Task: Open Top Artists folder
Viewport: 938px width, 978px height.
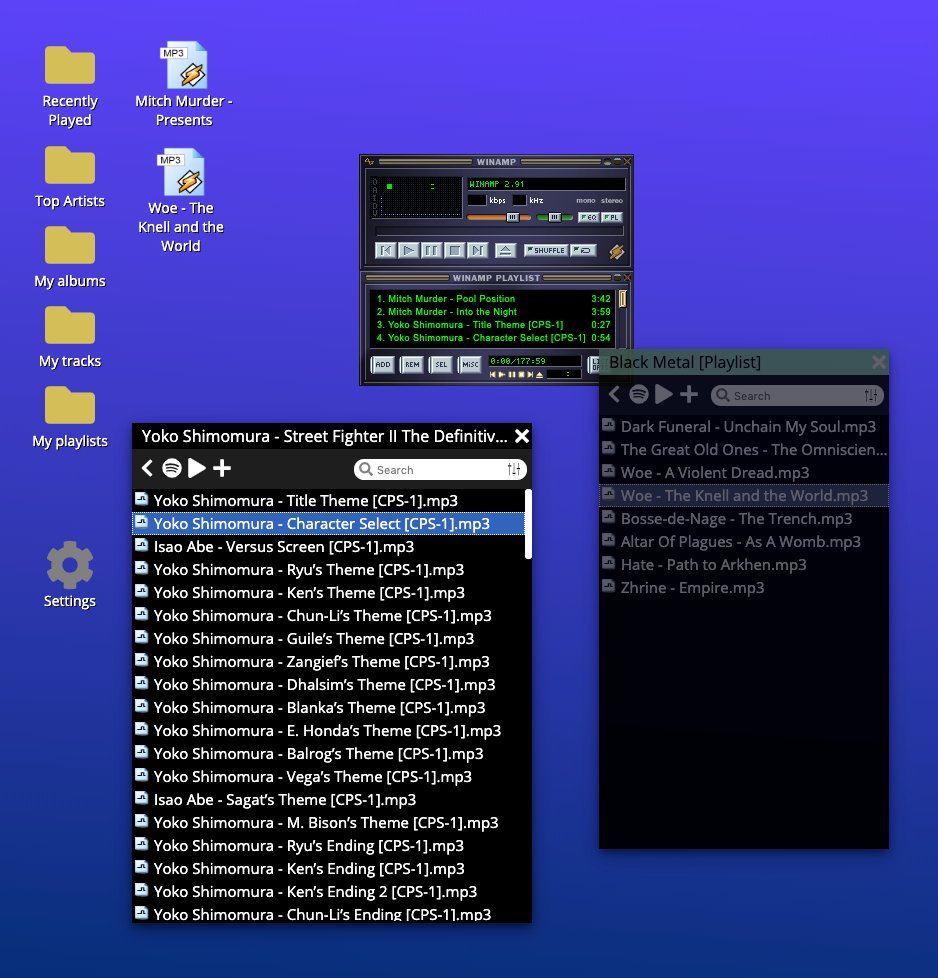Action: click(x=70, y=177)
